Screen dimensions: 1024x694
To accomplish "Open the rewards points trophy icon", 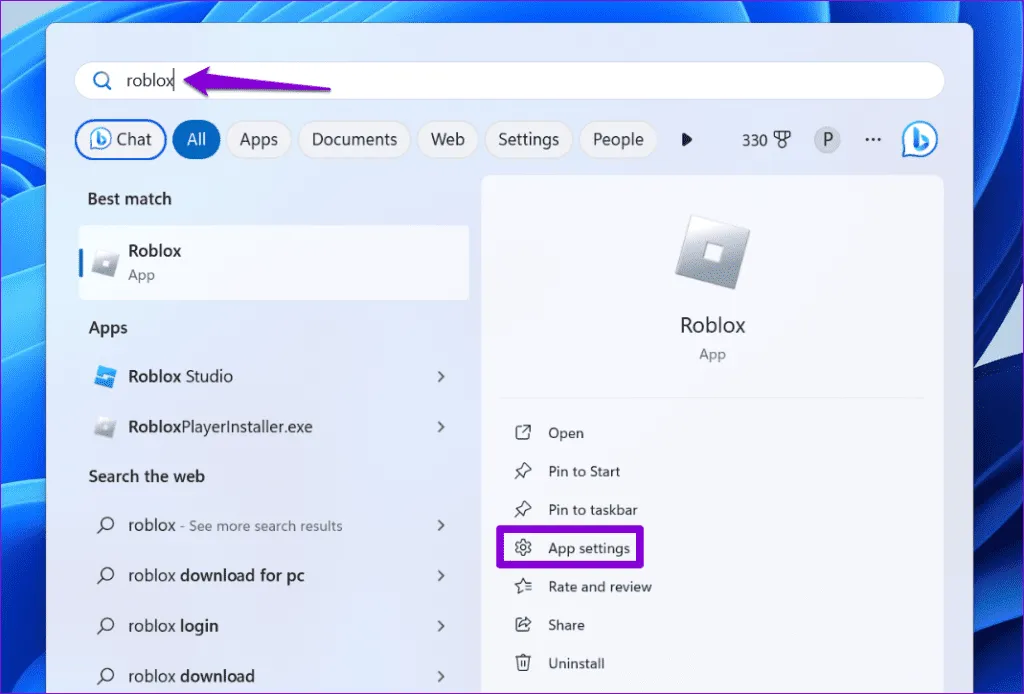I will click(781, 140).
